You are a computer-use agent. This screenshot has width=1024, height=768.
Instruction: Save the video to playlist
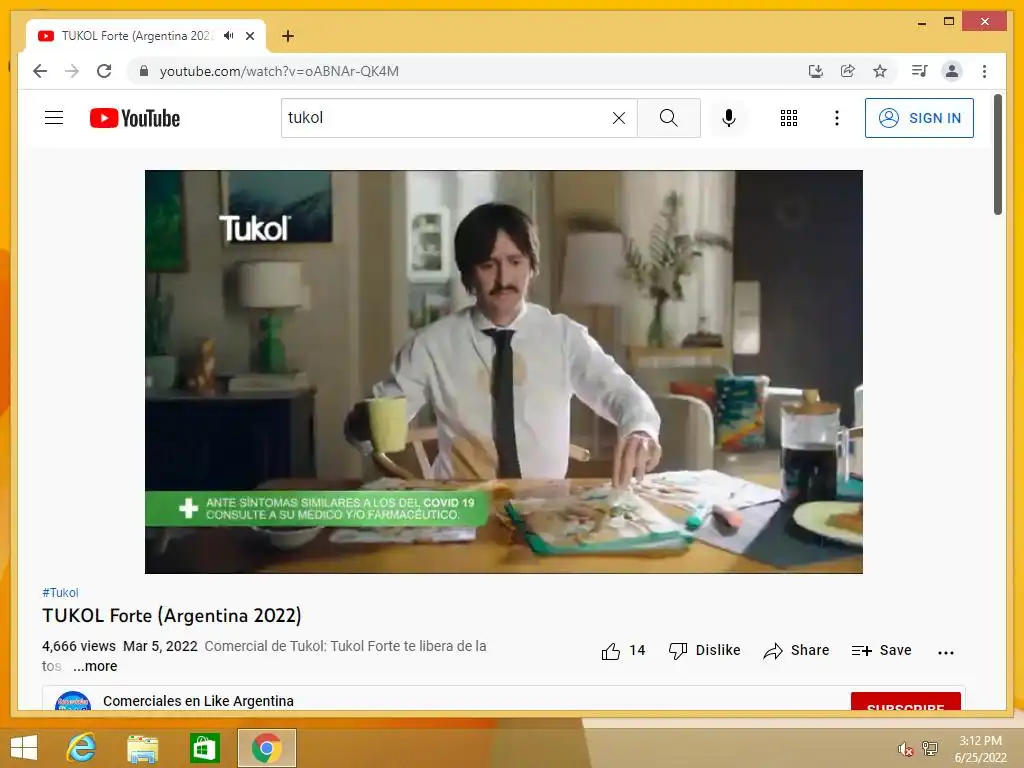[881, 650]
